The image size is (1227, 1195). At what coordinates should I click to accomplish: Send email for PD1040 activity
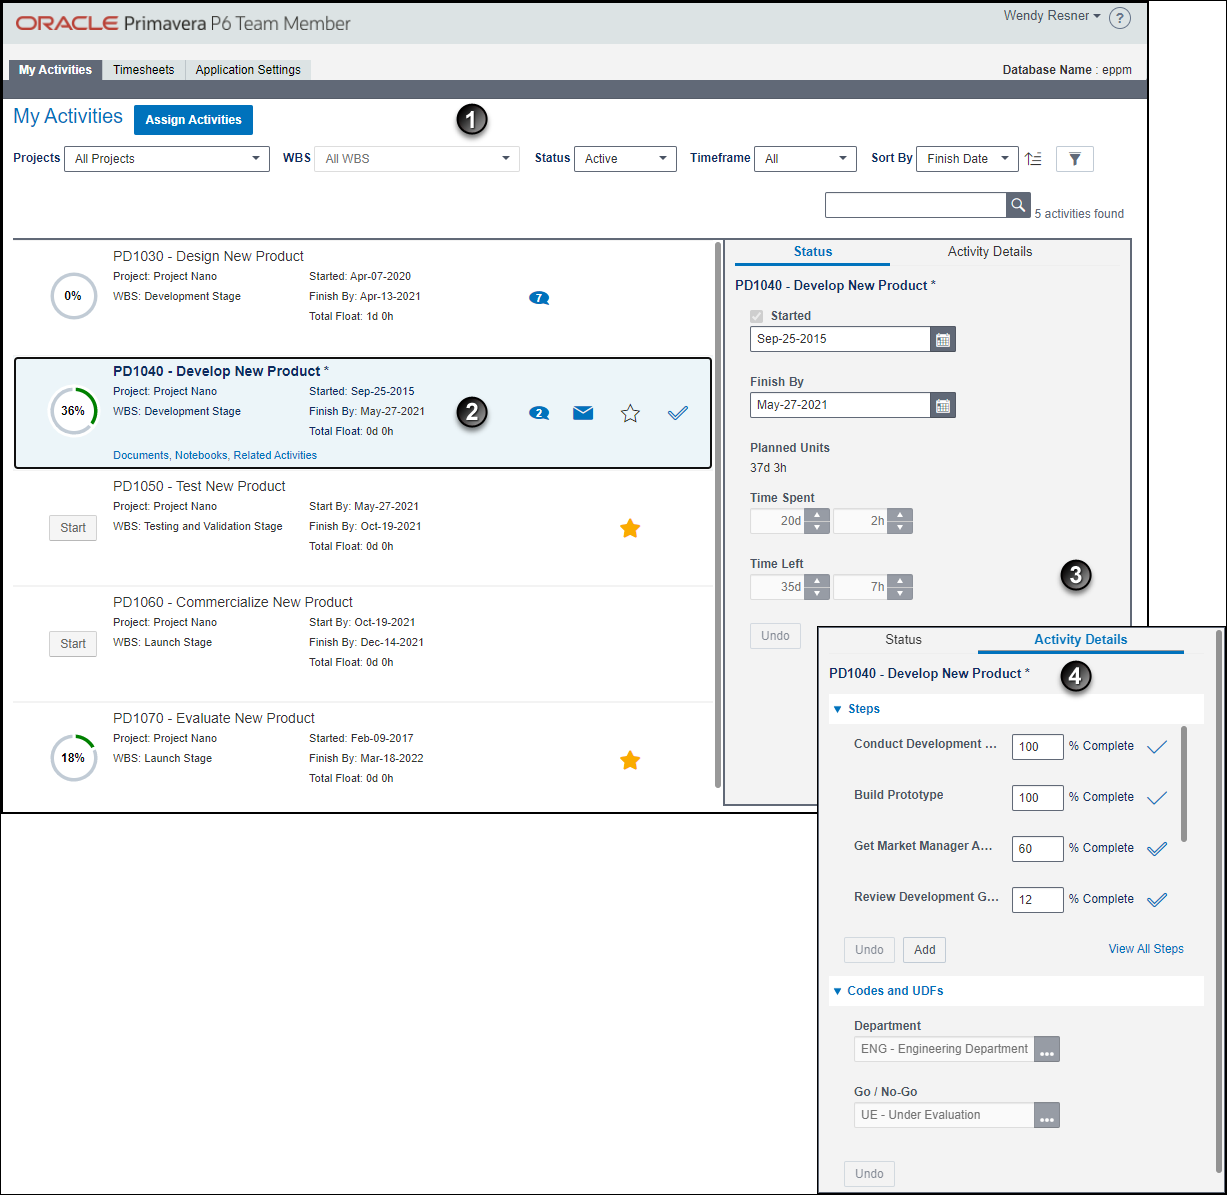coord(583,413)
